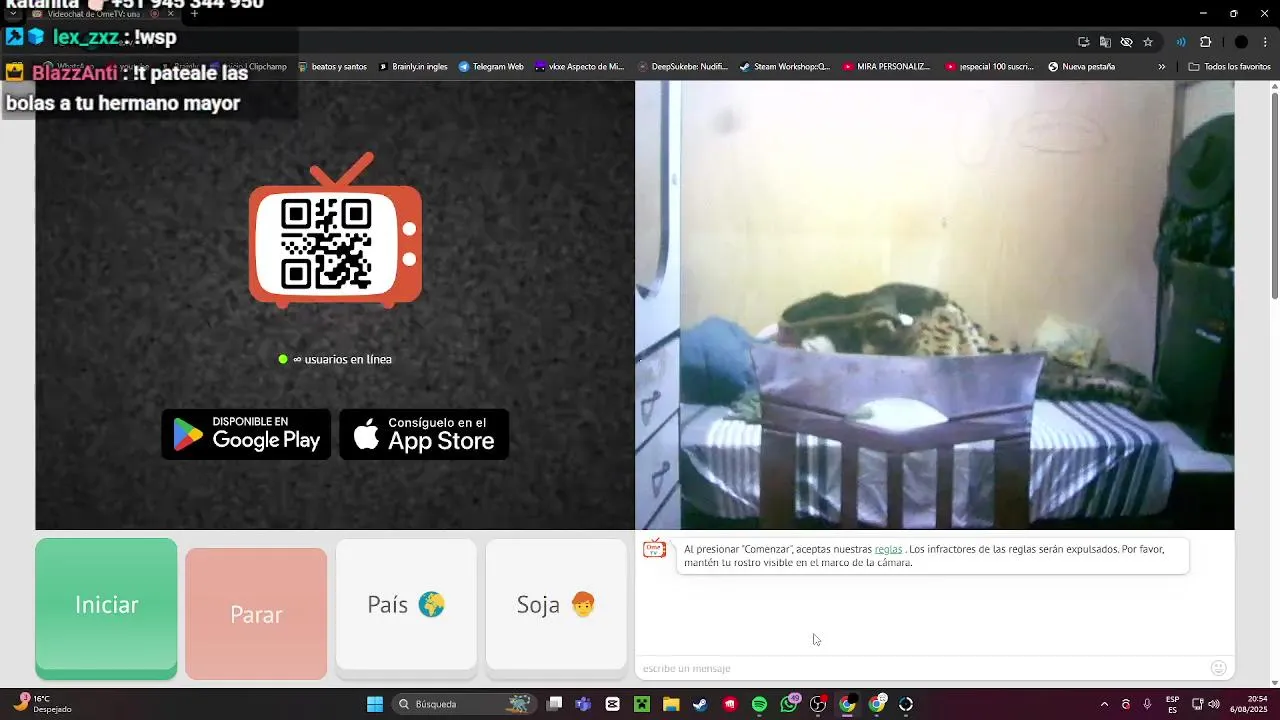Open the second Chrome taskbar icon
The height and width of the screenshot is (720, 1280).
click(877, 704)
